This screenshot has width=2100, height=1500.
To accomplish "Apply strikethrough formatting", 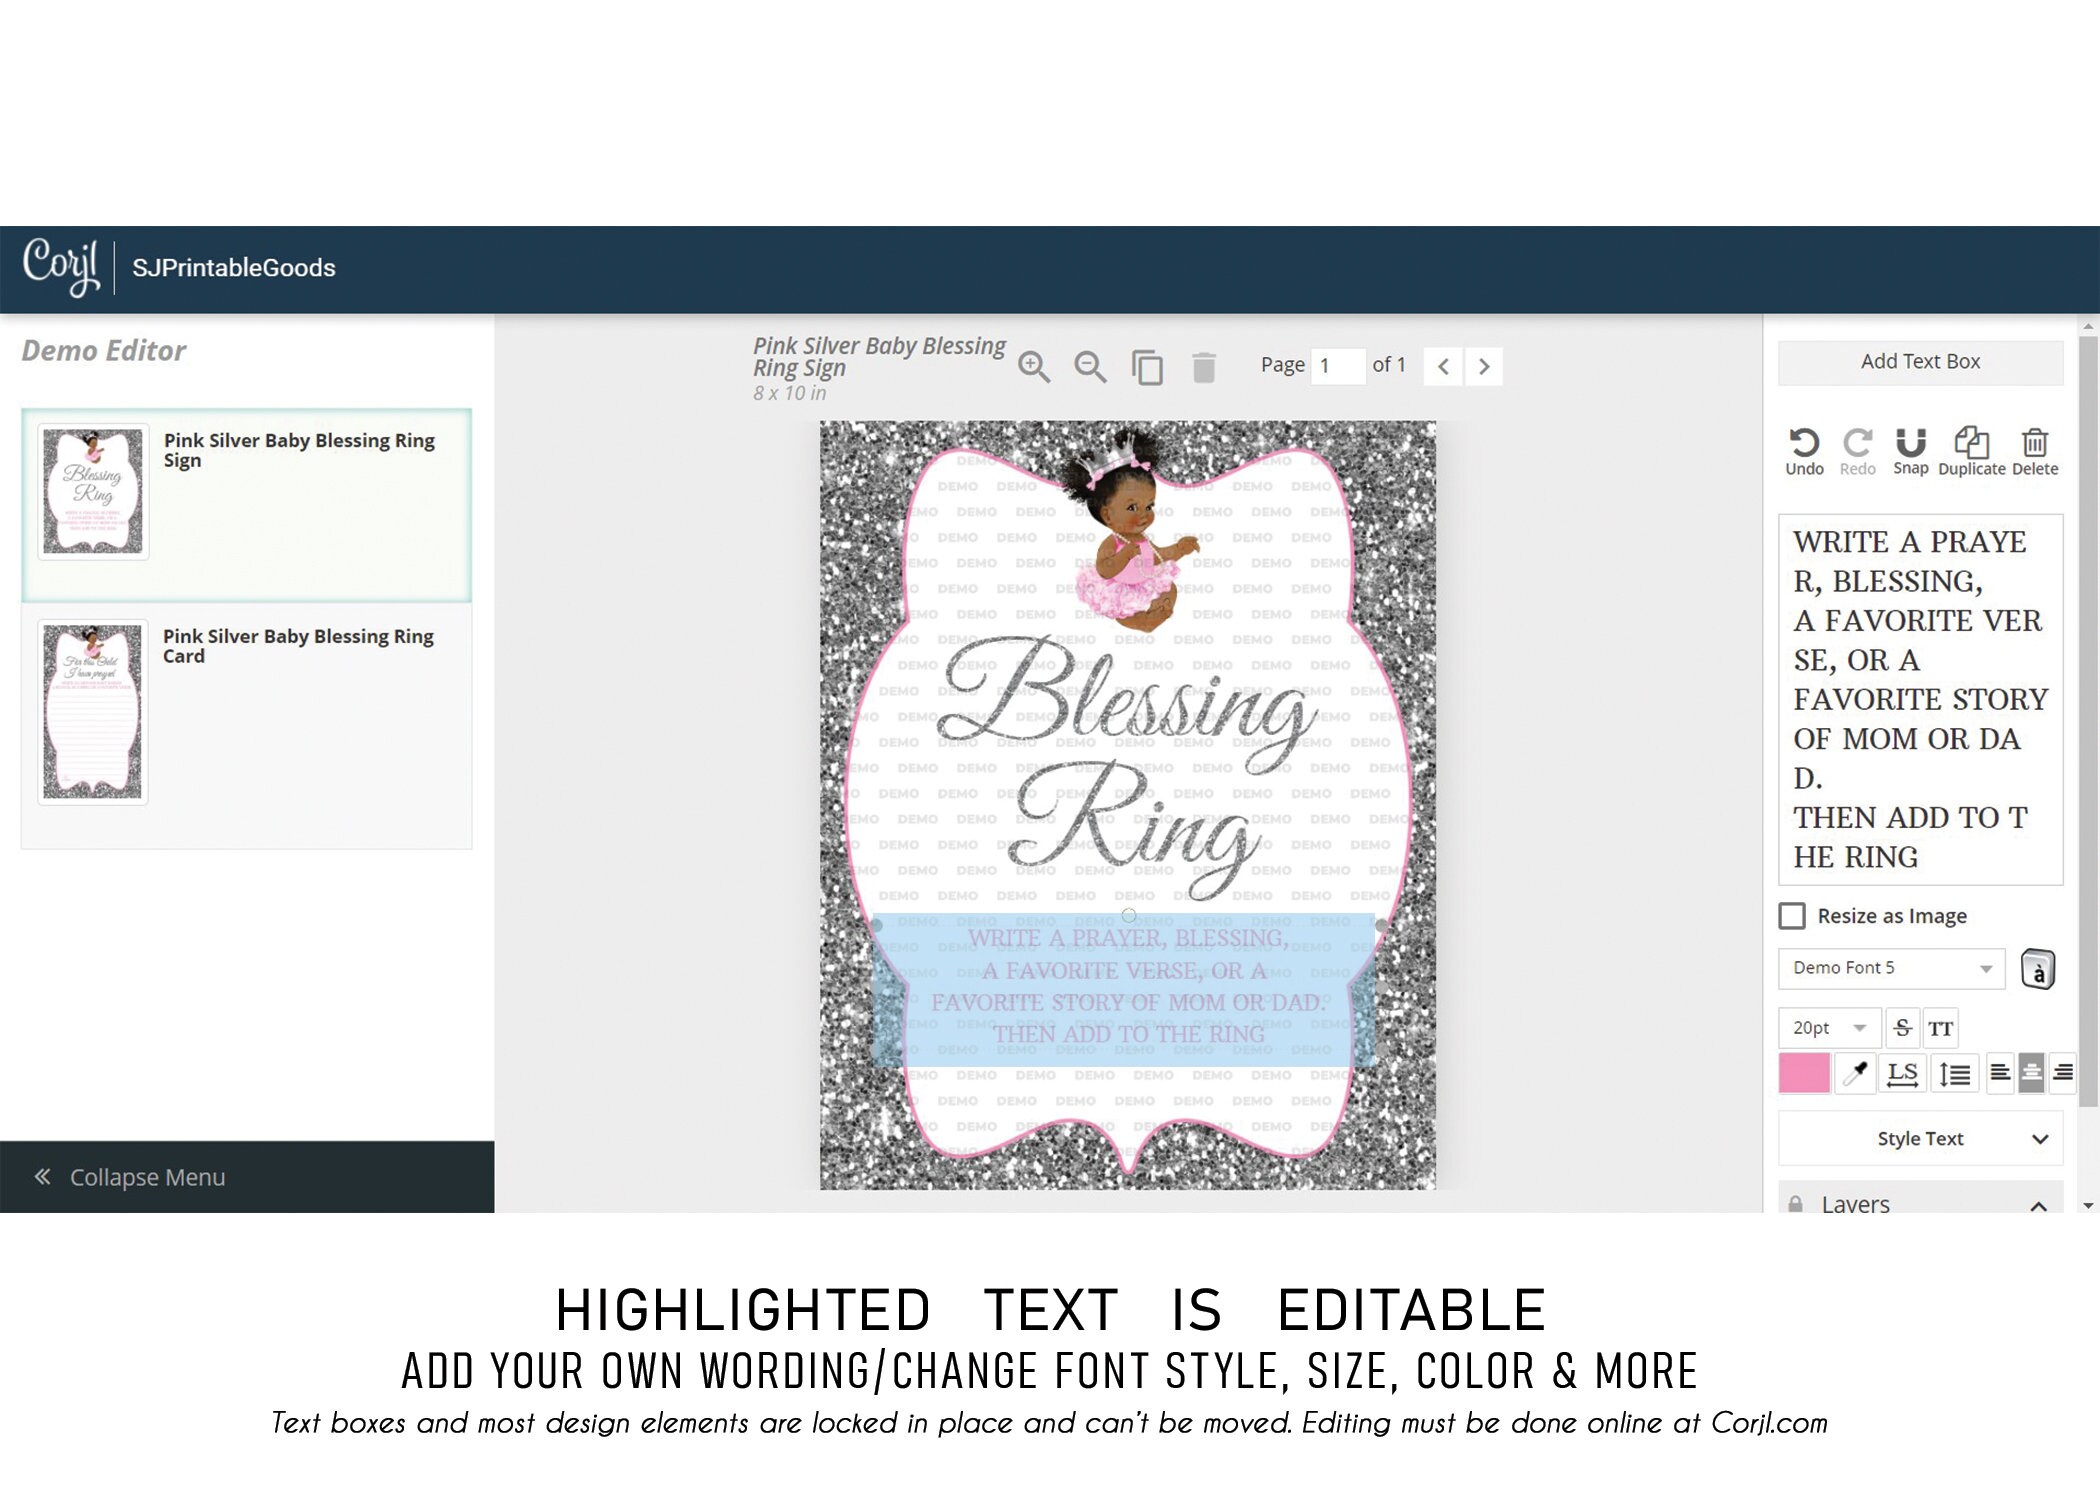I will (1902, 1028).
